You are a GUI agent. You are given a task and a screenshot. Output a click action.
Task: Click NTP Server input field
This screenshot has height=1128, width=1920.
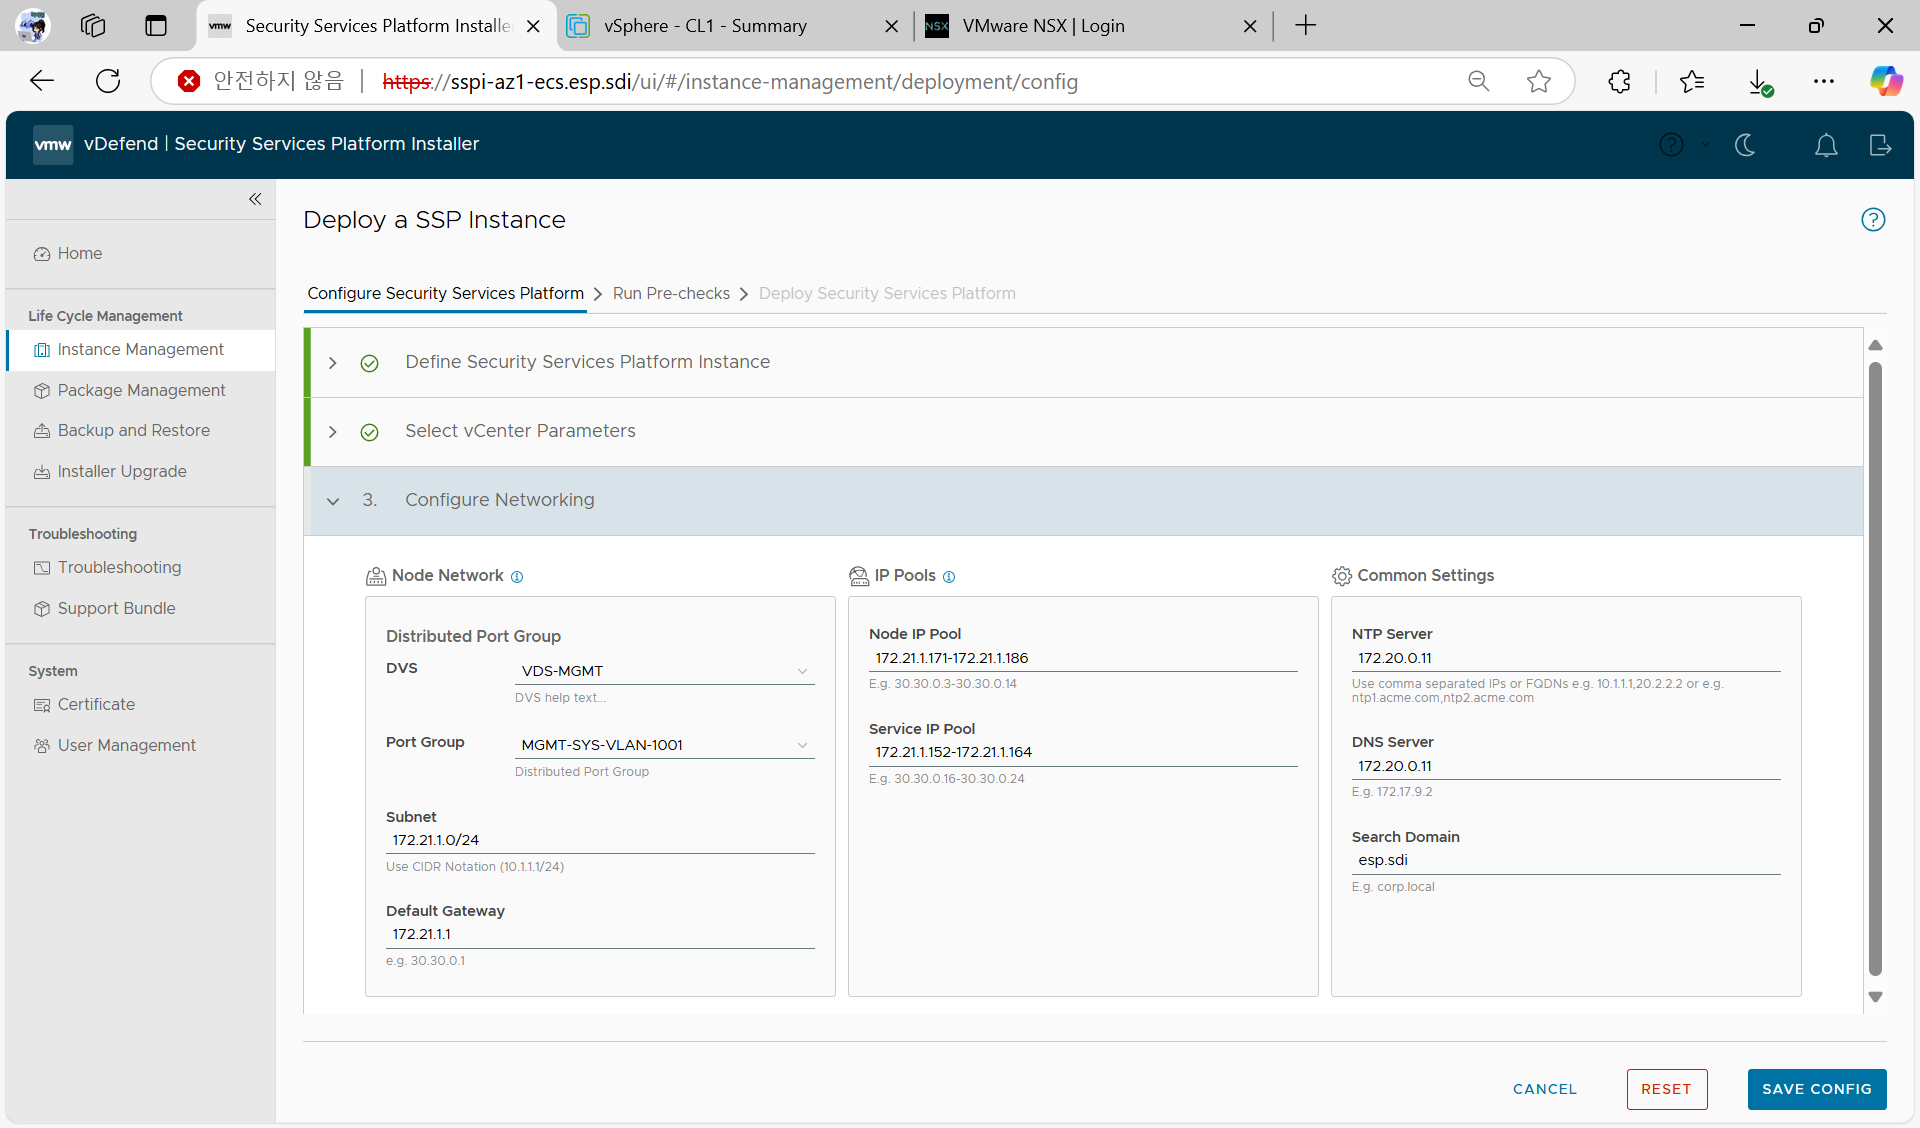[1566, 659]
